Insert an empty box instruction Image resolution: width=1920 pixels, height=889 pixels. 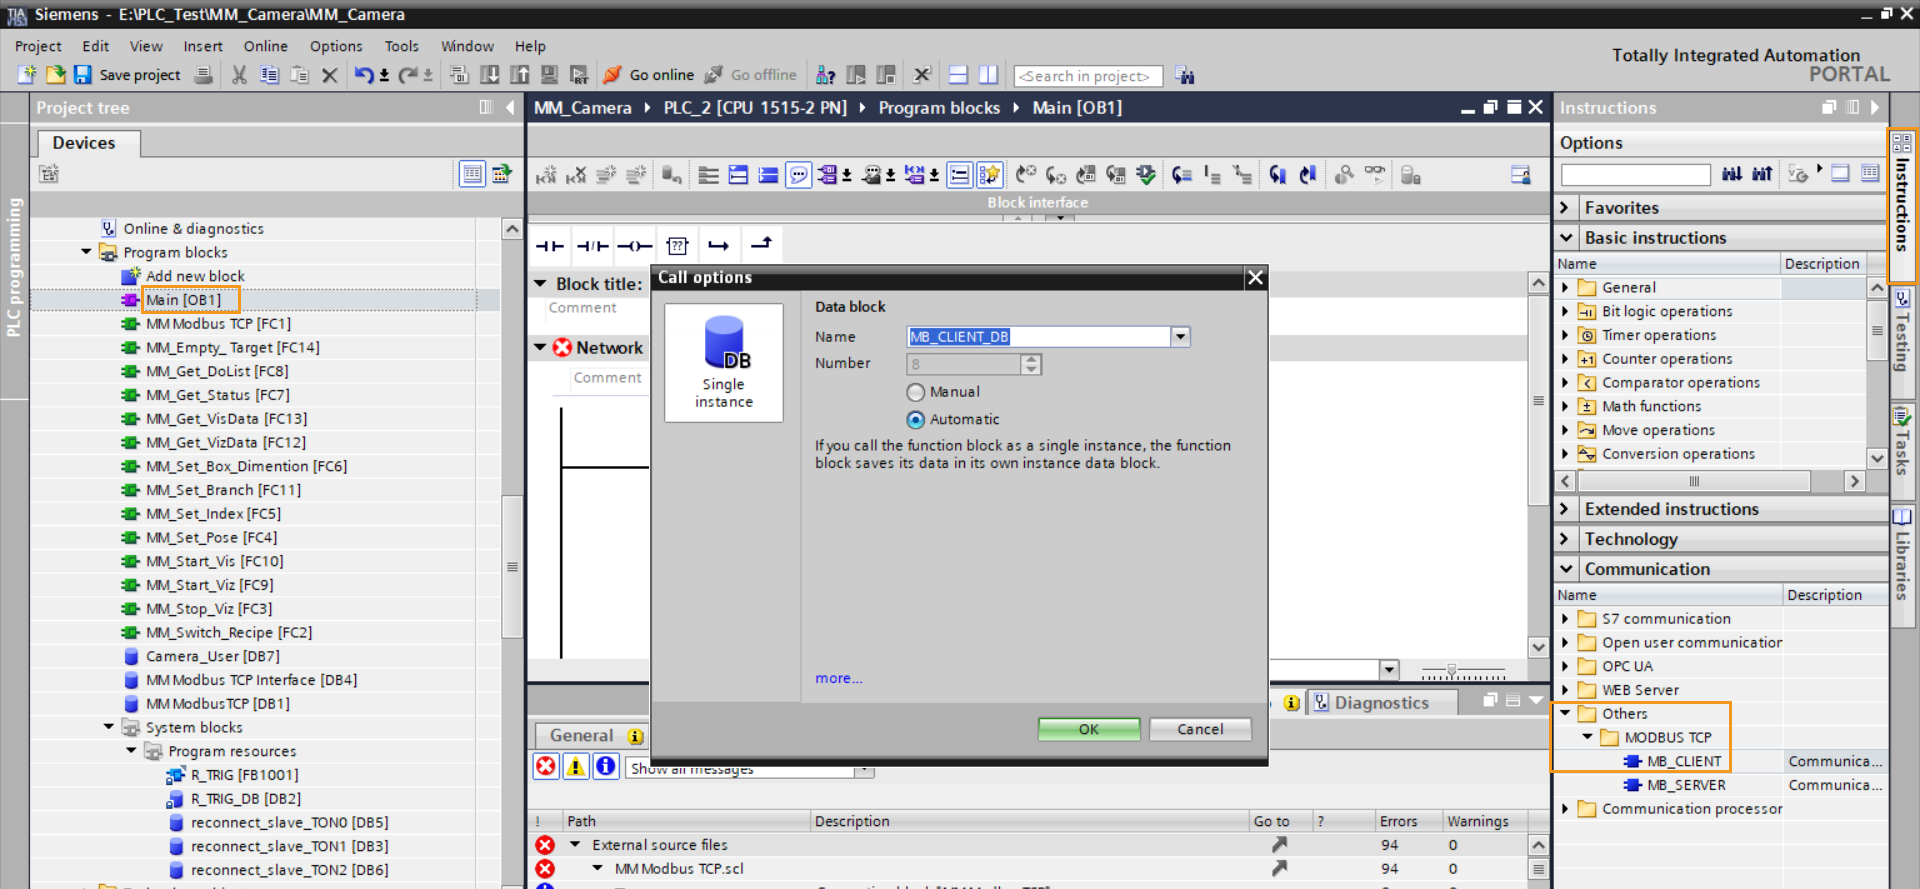[x=677, y=246]
